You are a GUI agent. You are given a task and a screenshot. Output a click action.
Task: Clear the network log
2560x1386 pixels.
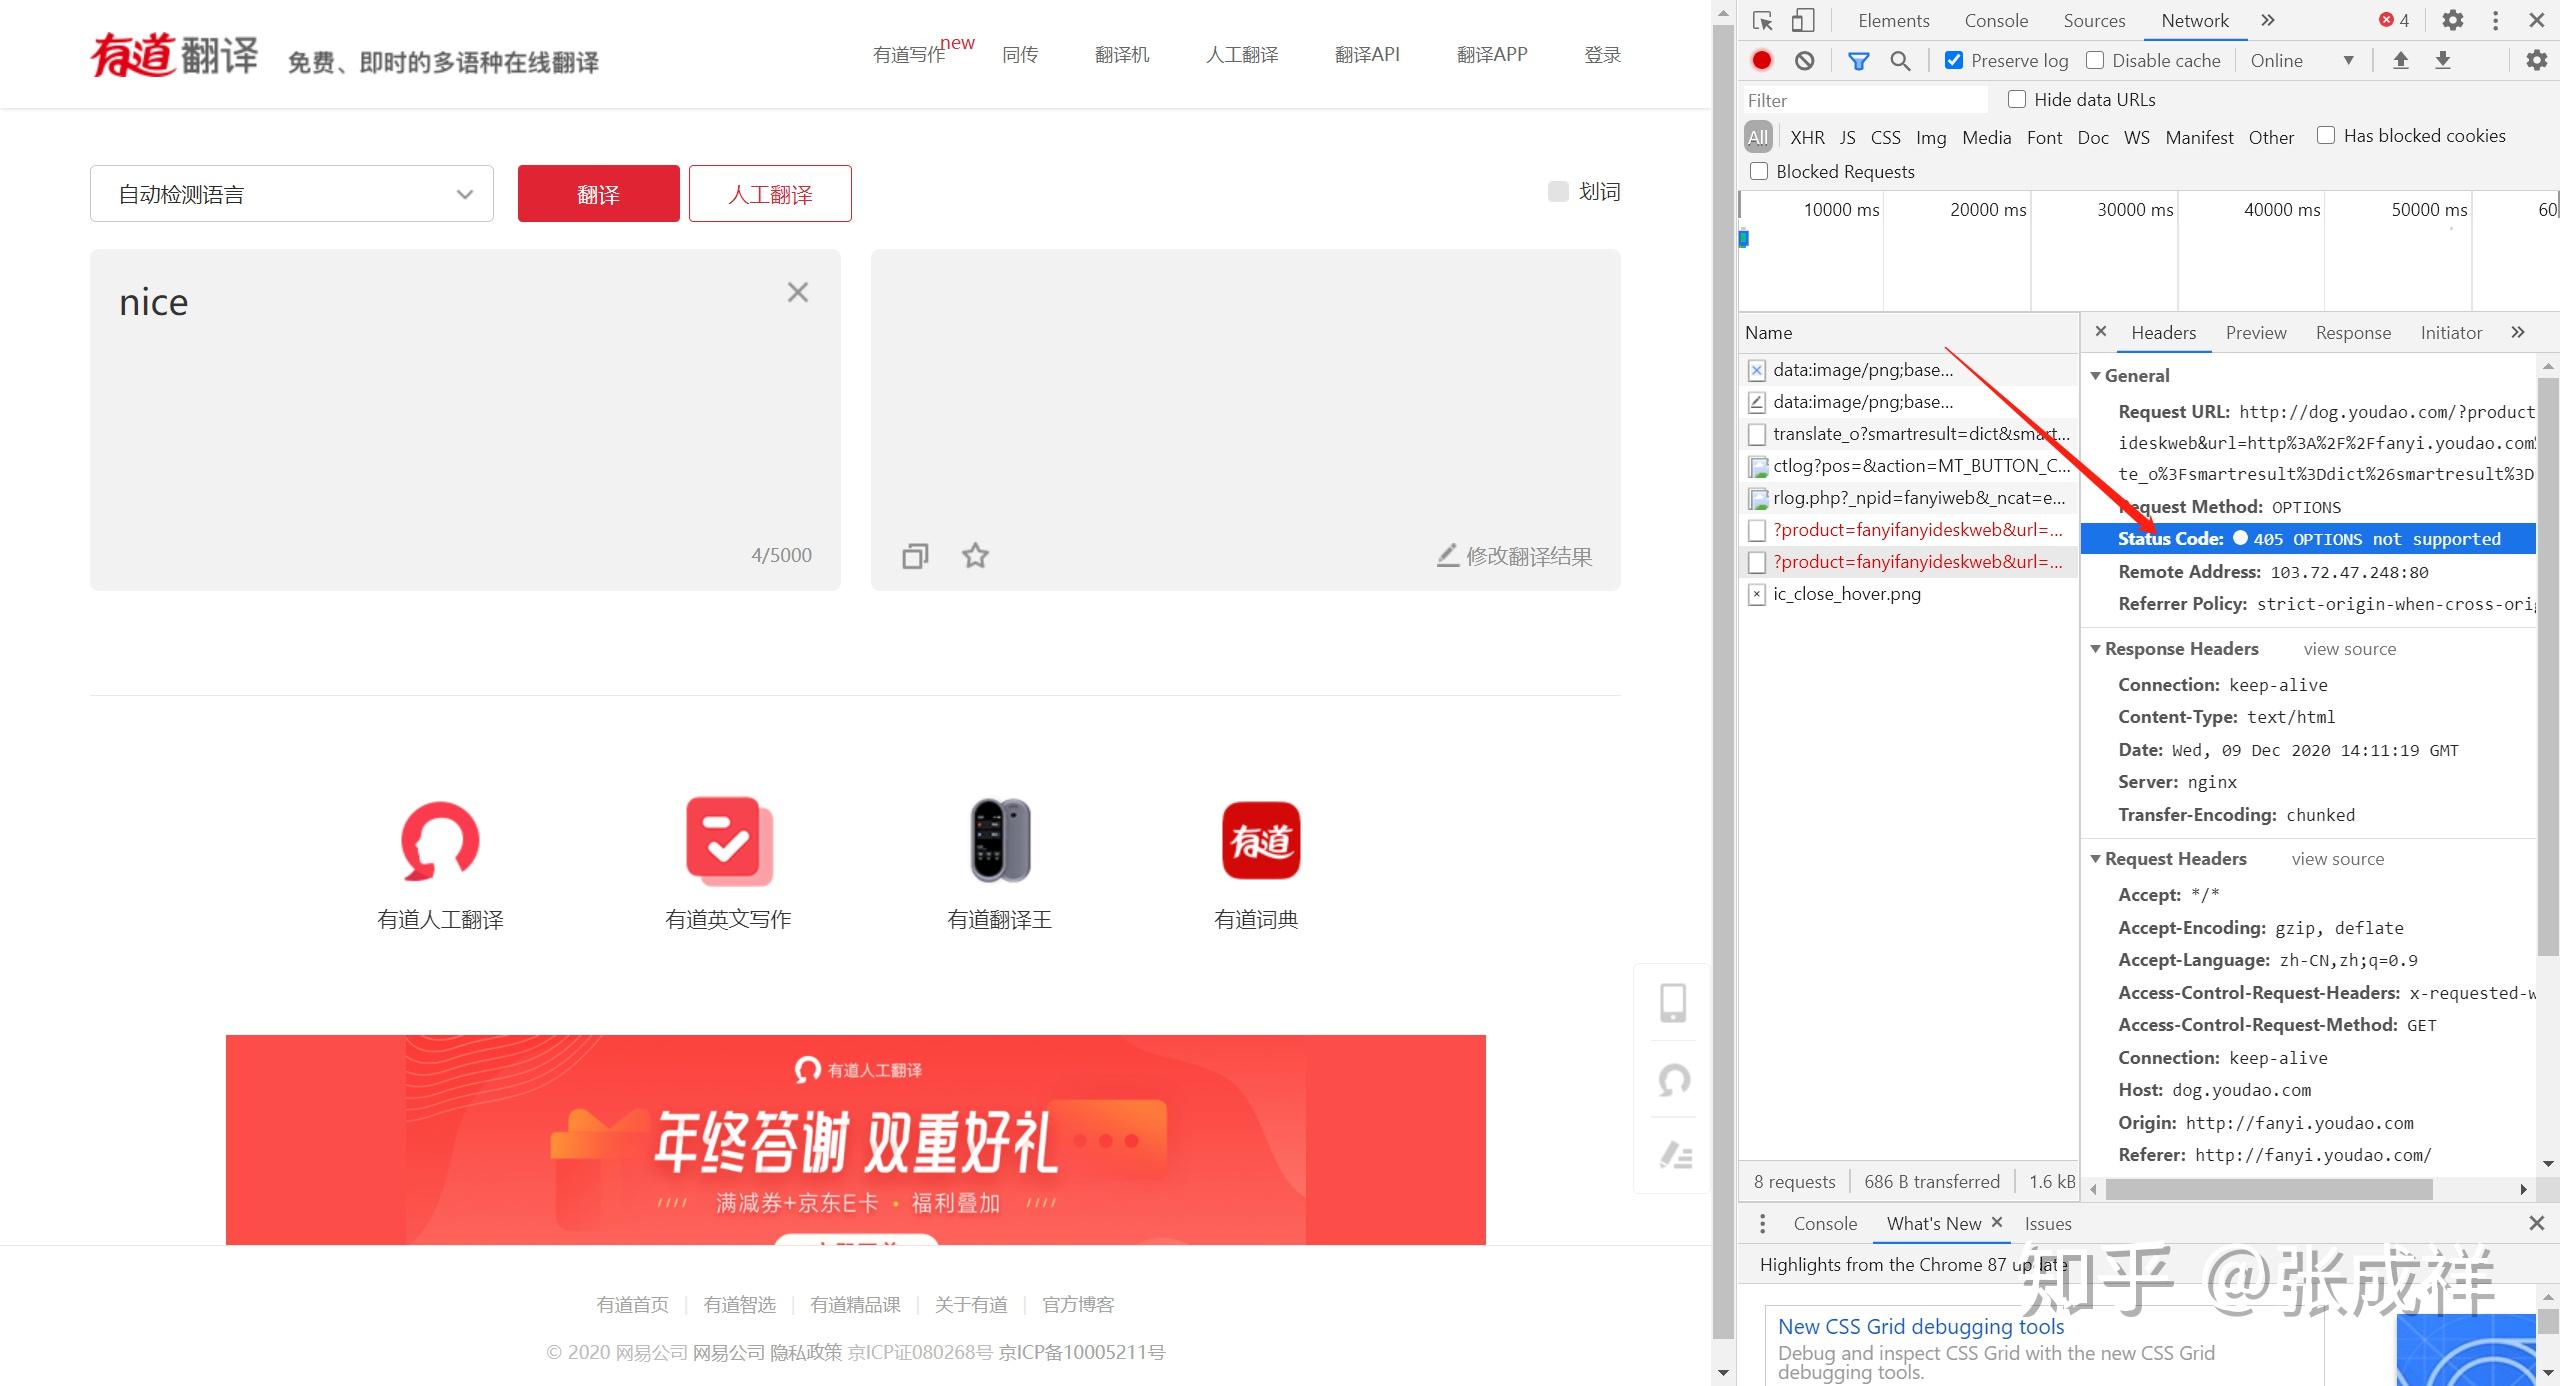[1804, 61]
